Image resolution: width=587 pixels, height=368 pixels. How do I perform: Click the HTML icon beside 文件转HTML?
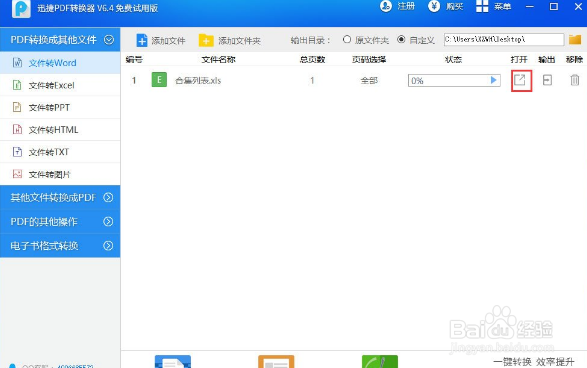pyautogui.click(x=17, y=130)
